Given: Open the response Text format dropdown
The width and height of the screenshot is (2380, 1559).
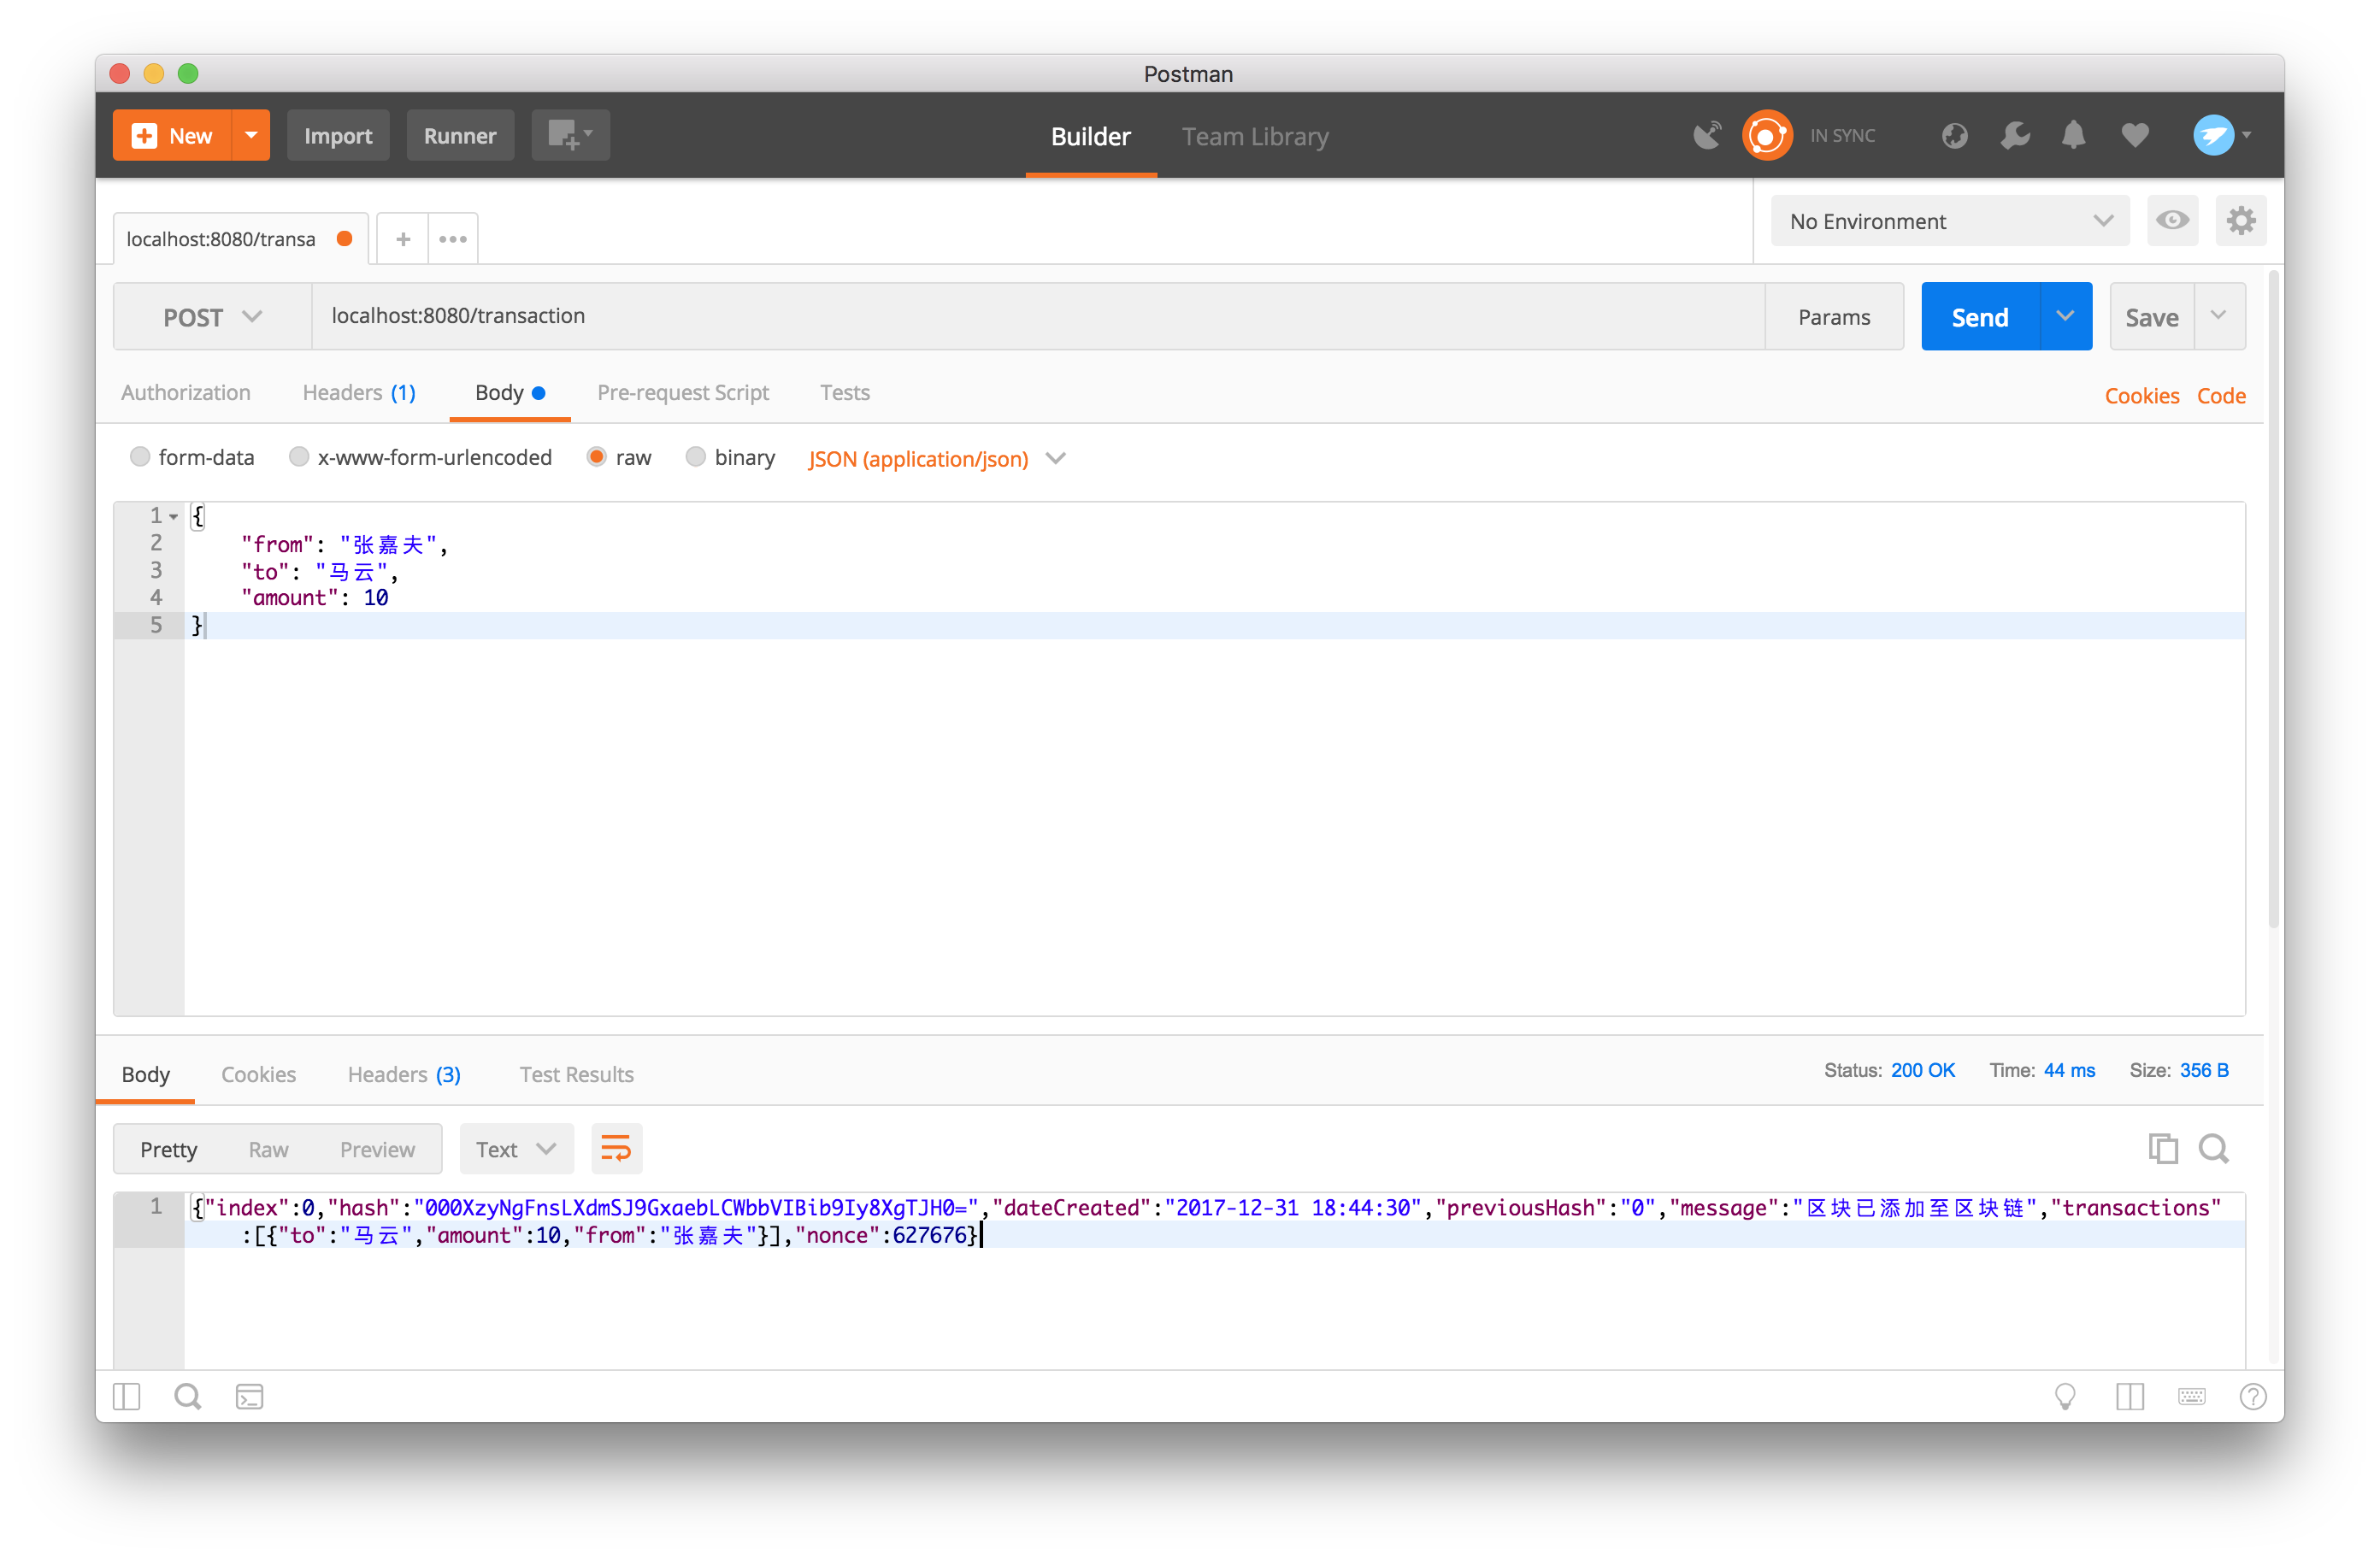Looking at the screenshot, I should (516, 1148).
